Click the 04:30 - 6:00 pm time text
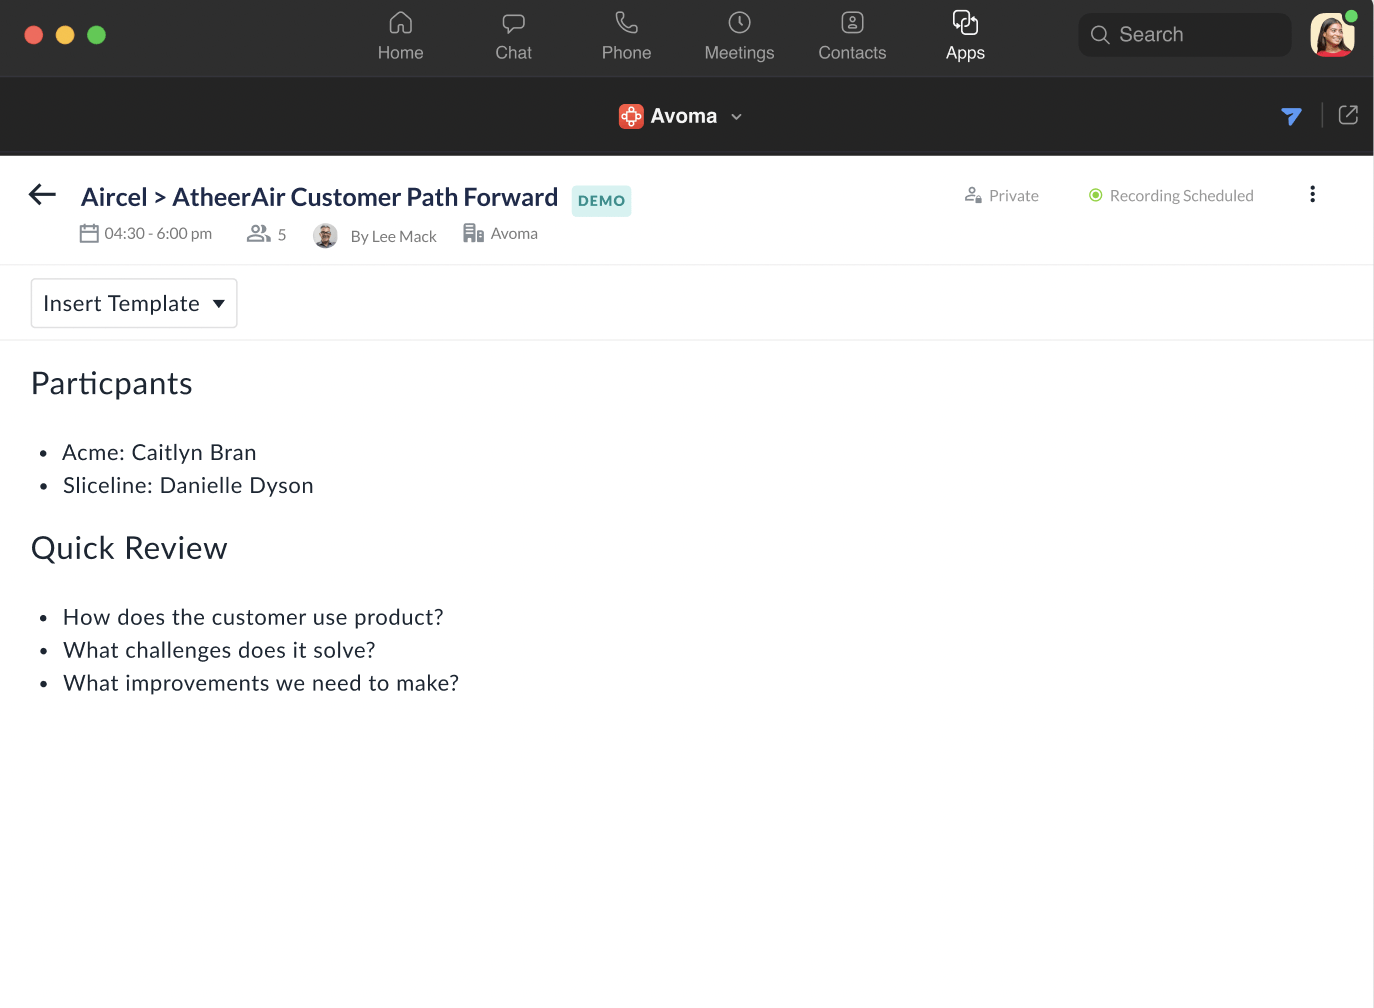Viewport: 1374px width, 1008px height. [158, 234]
